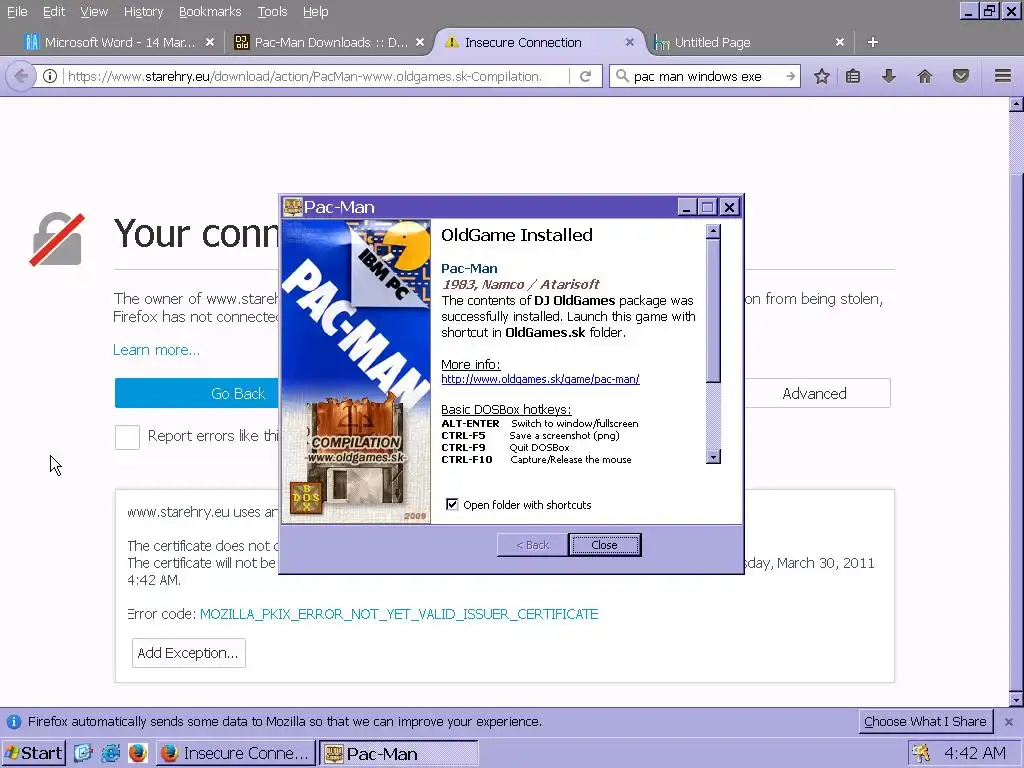
Task: Go to the home page icon
Action: point(924,76)
